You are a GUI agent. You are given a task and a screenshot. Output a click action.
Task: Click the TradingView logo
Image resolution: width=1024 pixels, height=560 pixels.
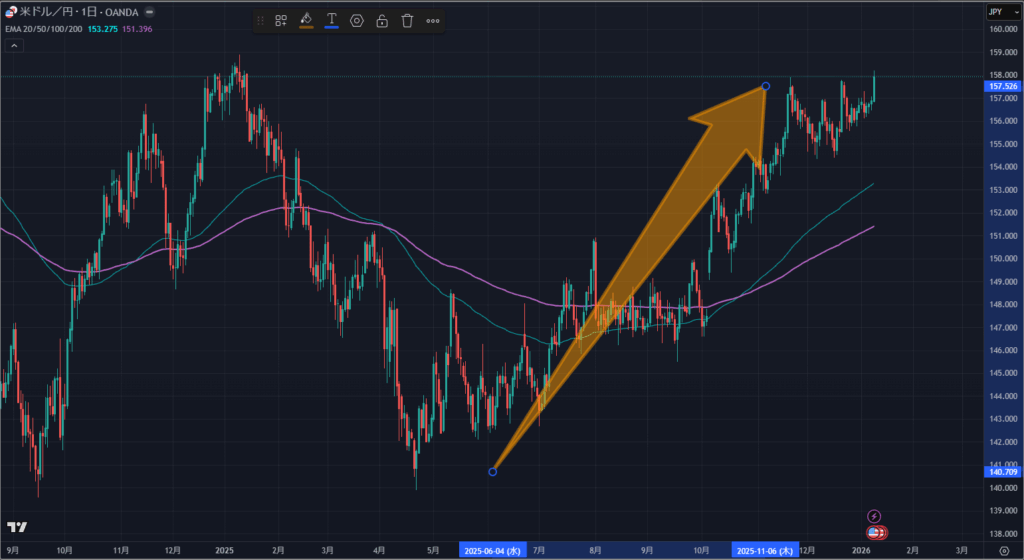click(x=17, y=527)
